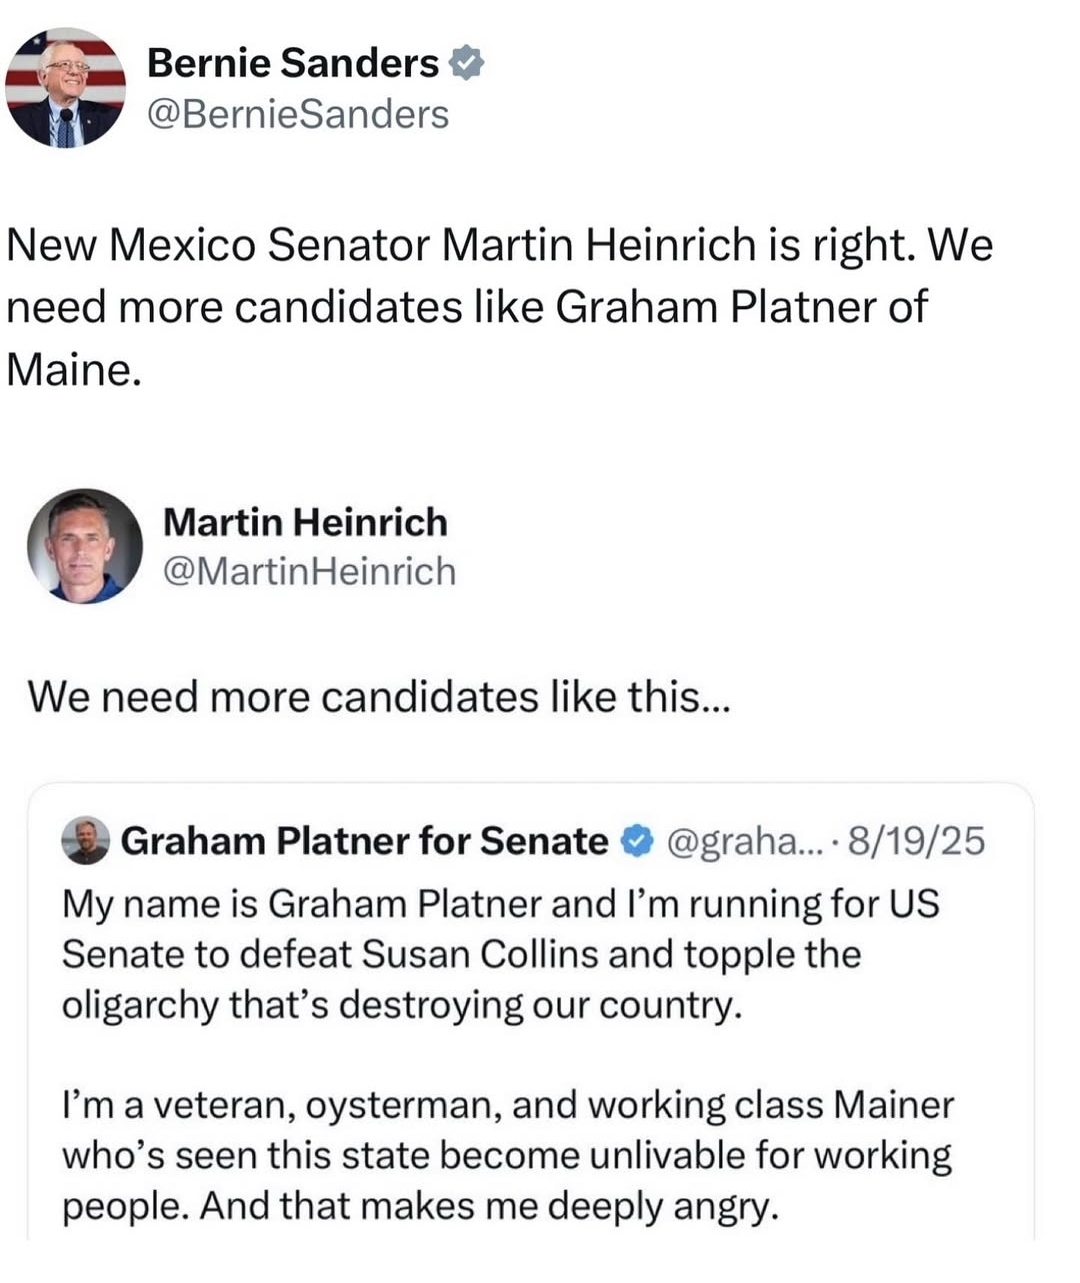Click "Graham Platner of" in Bernie's post
The width and height of the screenshot is (1080, 1283).
[740, 307]
